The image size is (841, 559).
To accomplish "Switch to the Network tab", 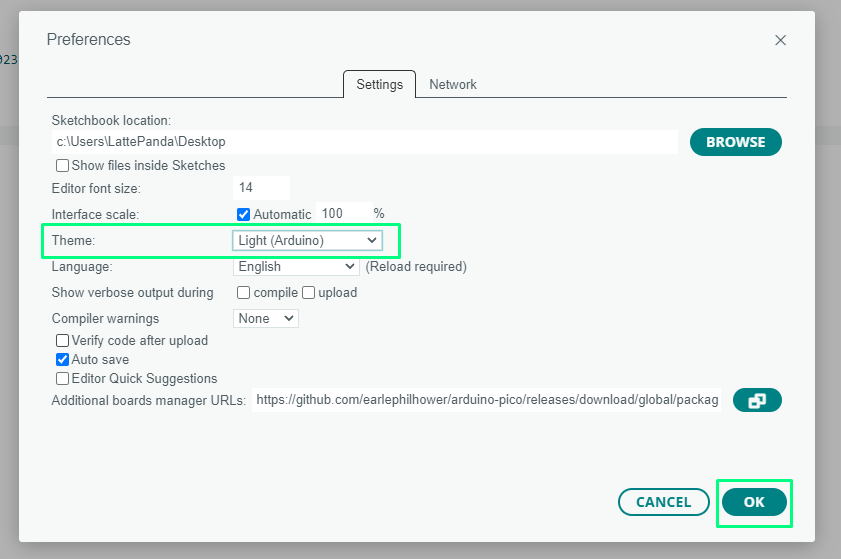I will click(x=453, y=84).
